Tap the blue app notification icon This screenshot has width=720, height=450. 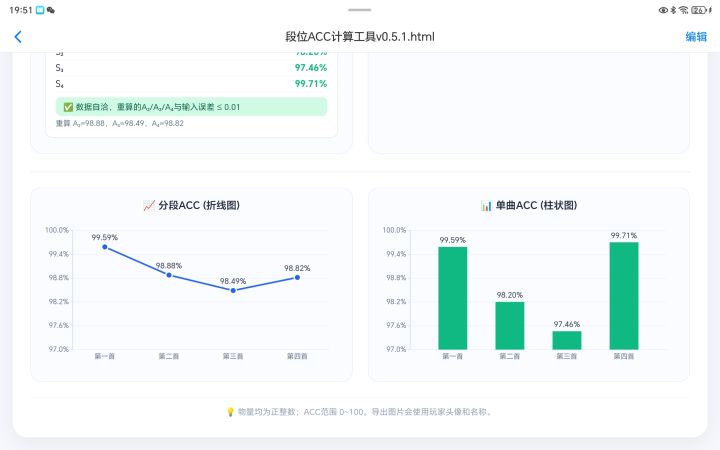tap(40, 10)
